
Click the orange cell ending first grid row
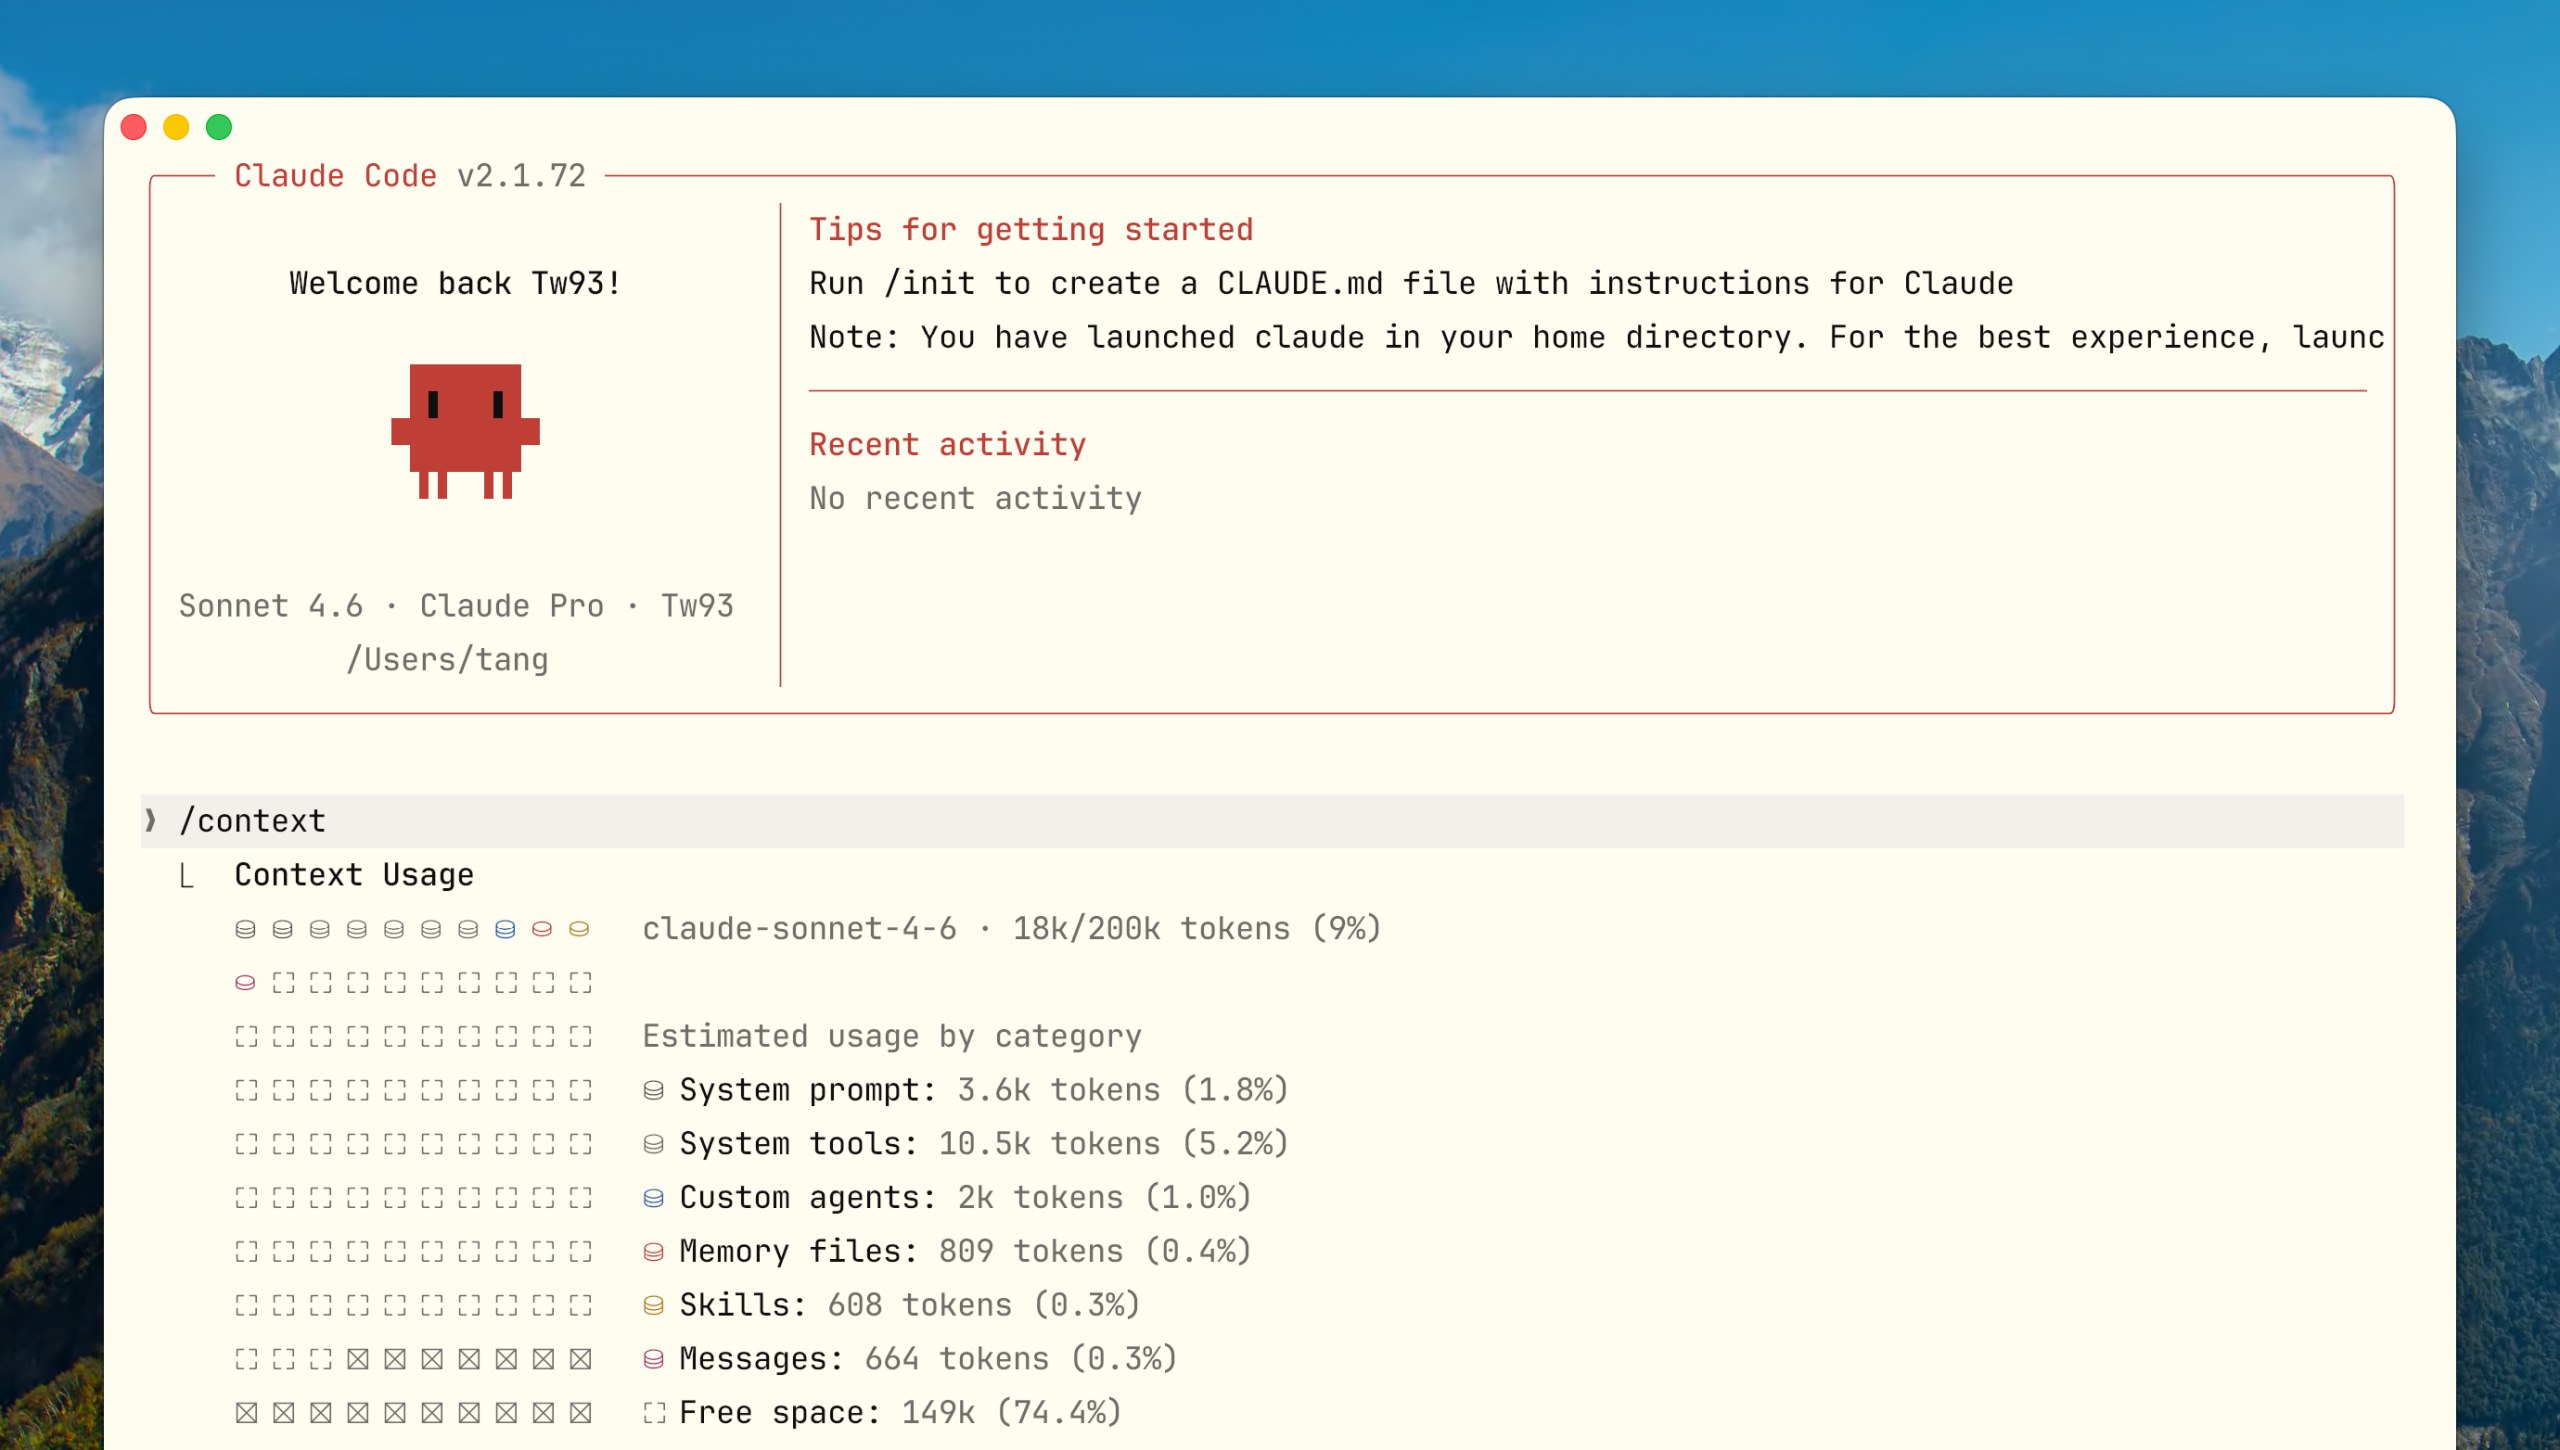tap(579, 930)
